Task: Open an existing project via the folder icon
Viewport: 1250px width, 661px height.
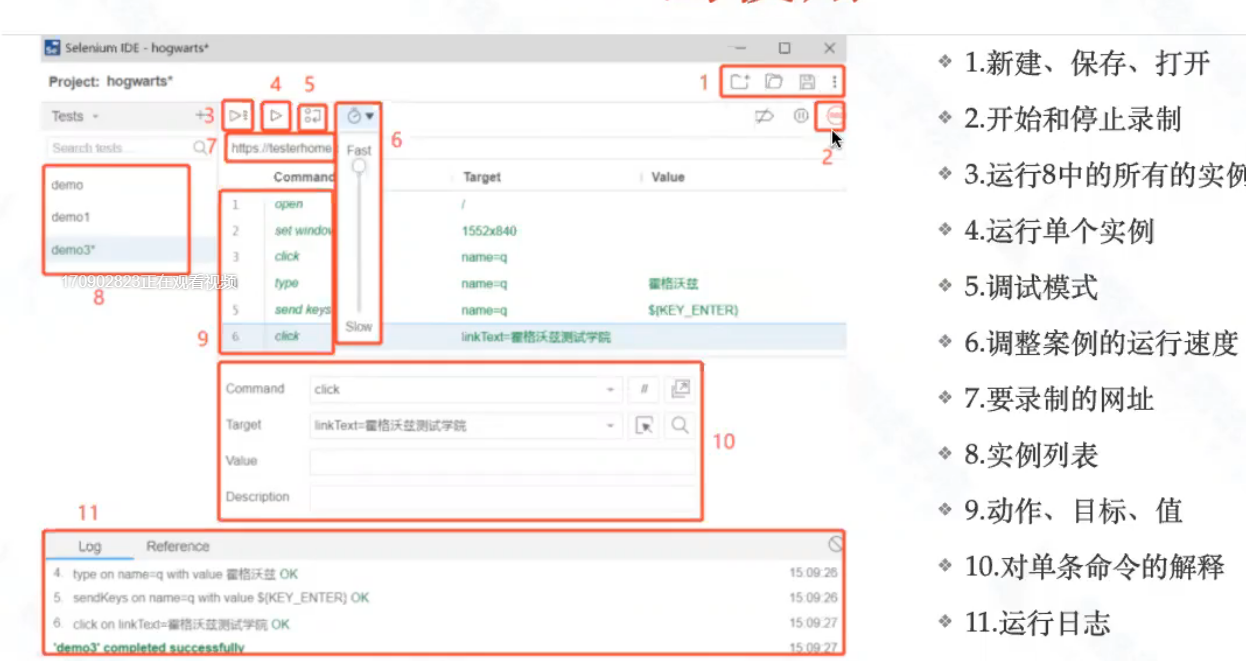Action: (773, 82)
